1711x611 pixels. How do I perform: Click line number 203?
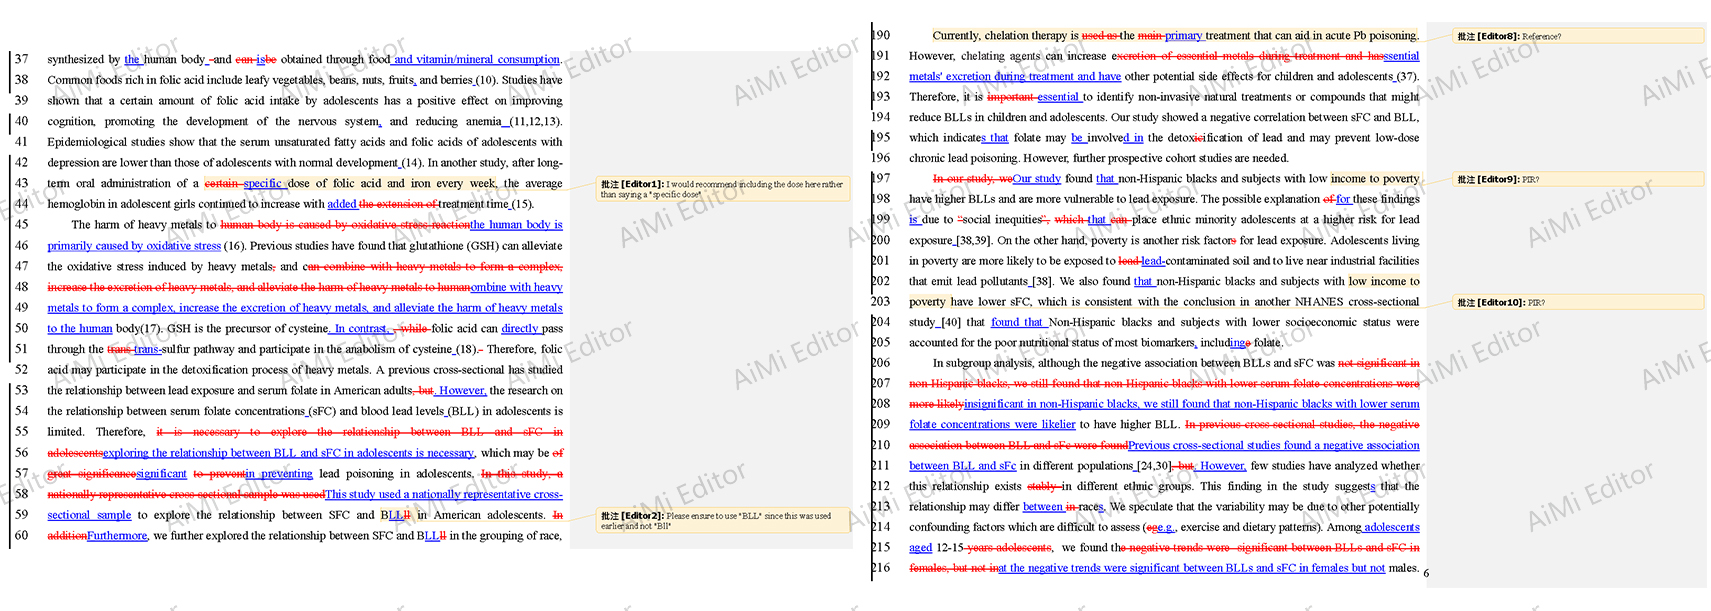[x=881, y=302]
